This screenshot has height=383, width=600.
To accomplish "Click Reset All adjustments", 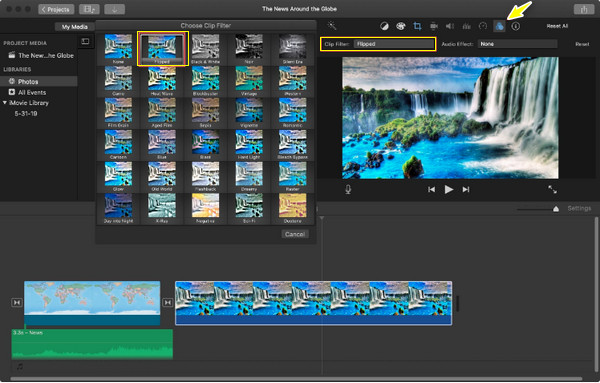I will 557,26.
